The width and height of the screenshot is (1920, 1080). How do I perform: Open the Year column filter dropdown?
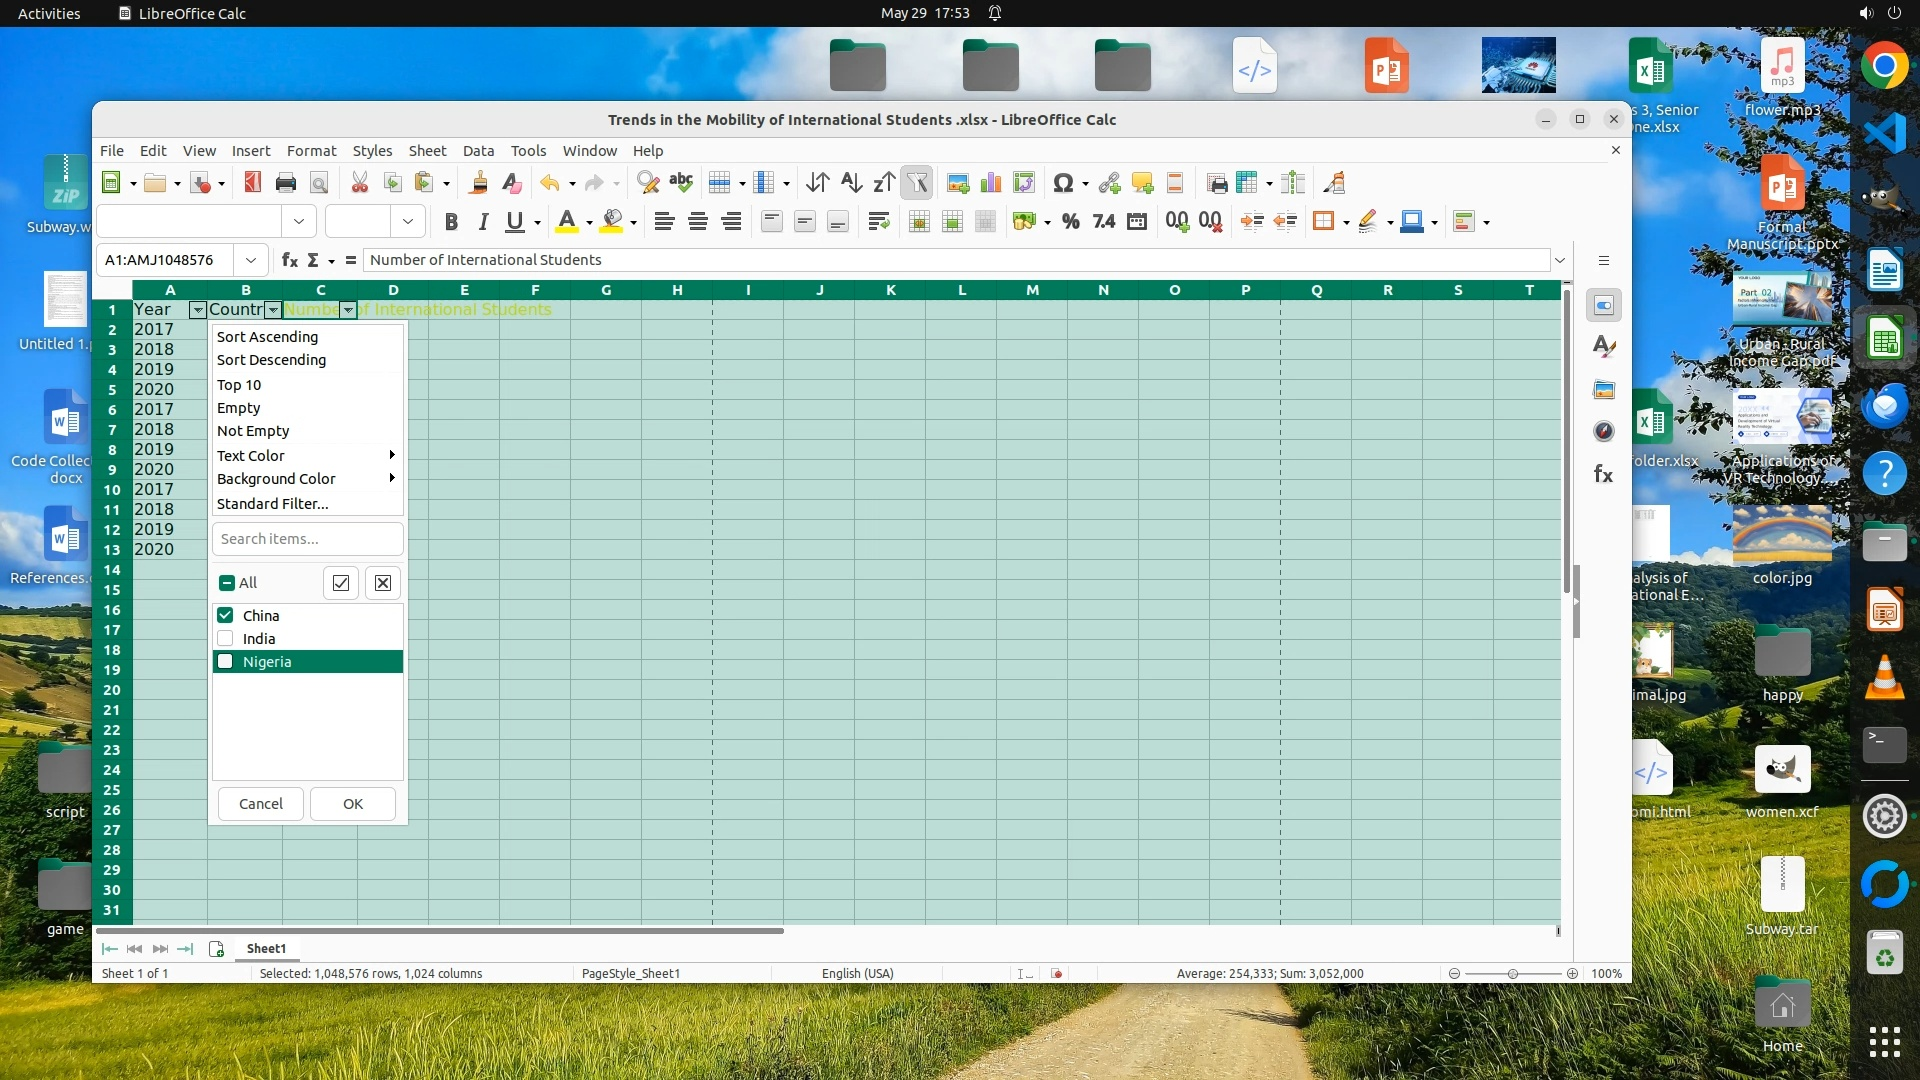(197, 310)
